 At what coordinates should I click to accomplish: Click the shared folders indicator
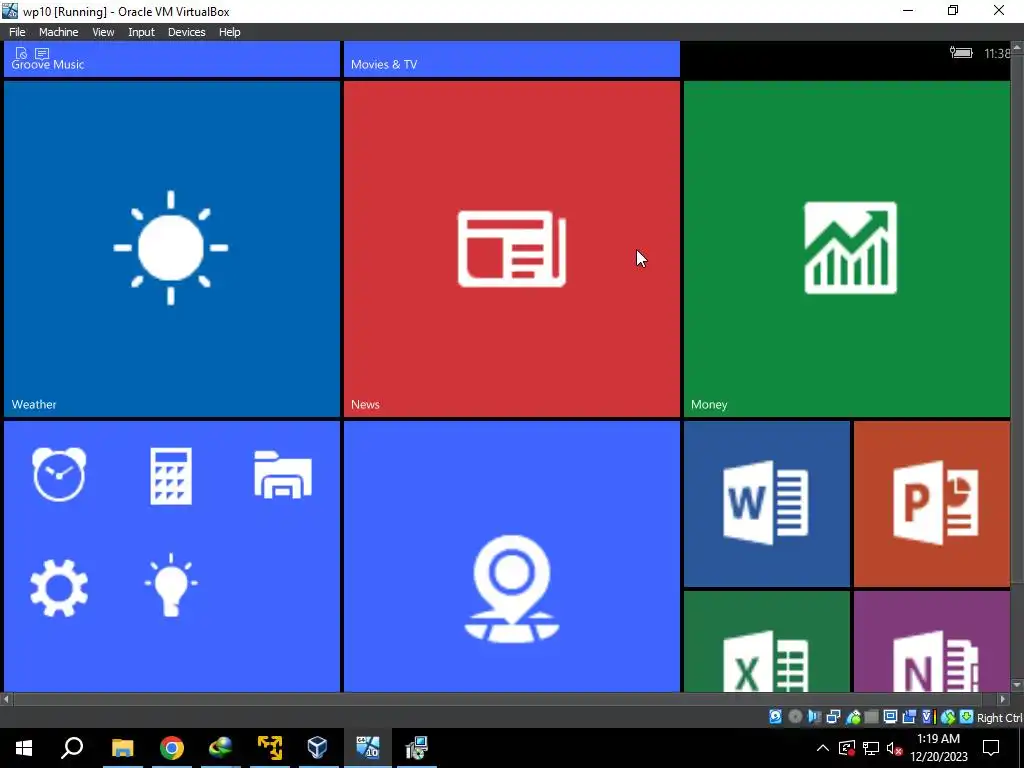[x=871, y=717]
